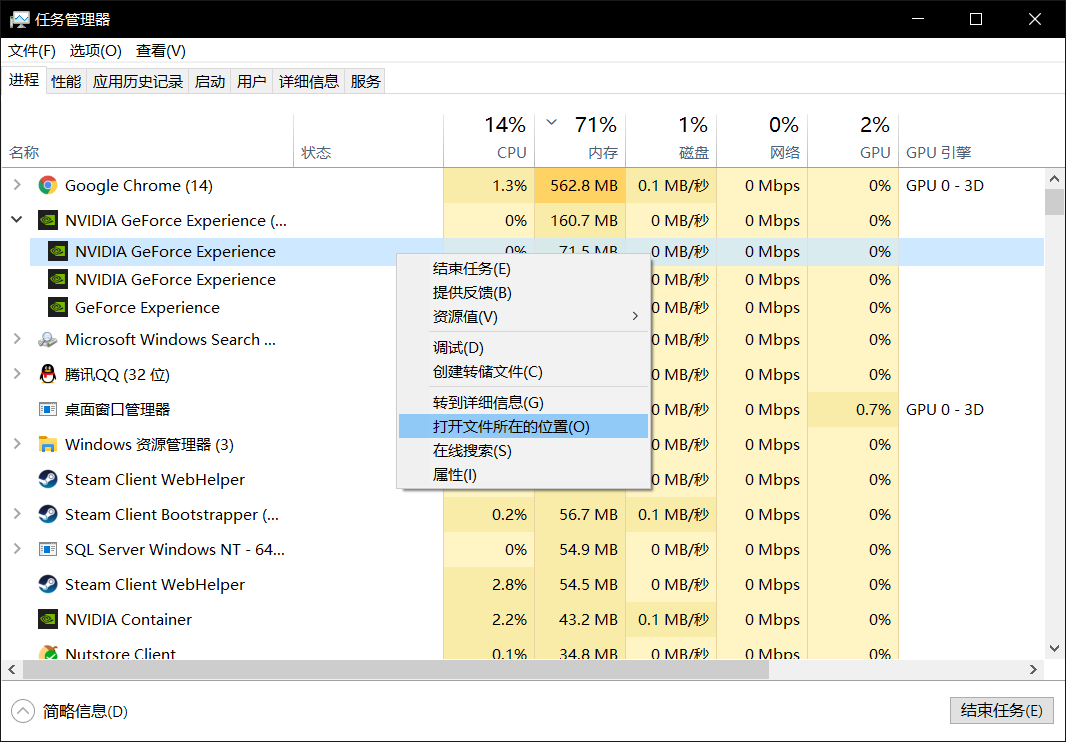Click the GeForce Experience child process icon

coord(58,307)
